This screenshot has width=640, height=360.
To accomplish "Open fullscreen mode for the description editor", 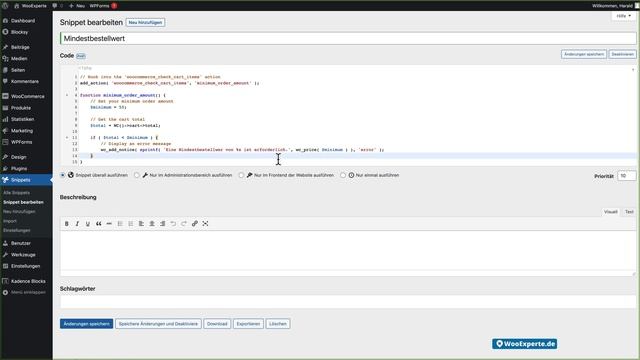I will (205, 224).
